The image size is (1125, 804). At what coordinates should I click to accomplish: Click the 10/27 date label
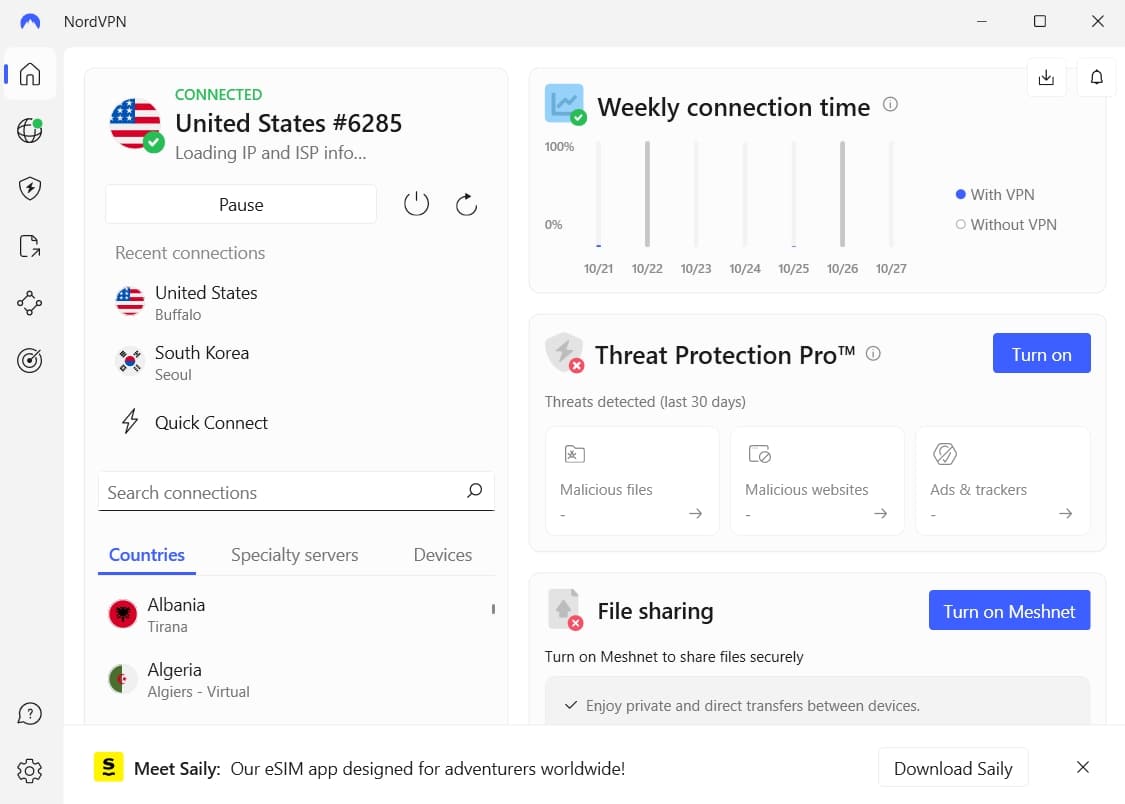891,268
